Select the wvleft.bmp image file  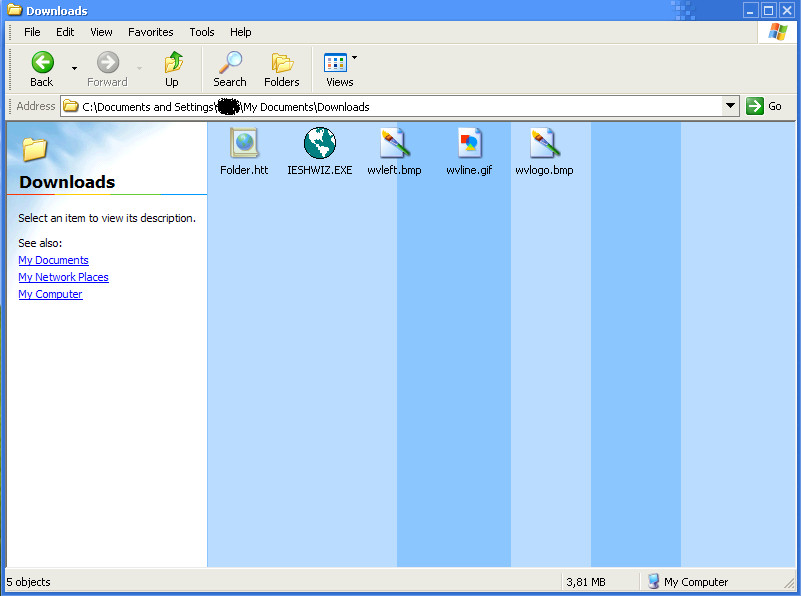click(x=394, y=144)
